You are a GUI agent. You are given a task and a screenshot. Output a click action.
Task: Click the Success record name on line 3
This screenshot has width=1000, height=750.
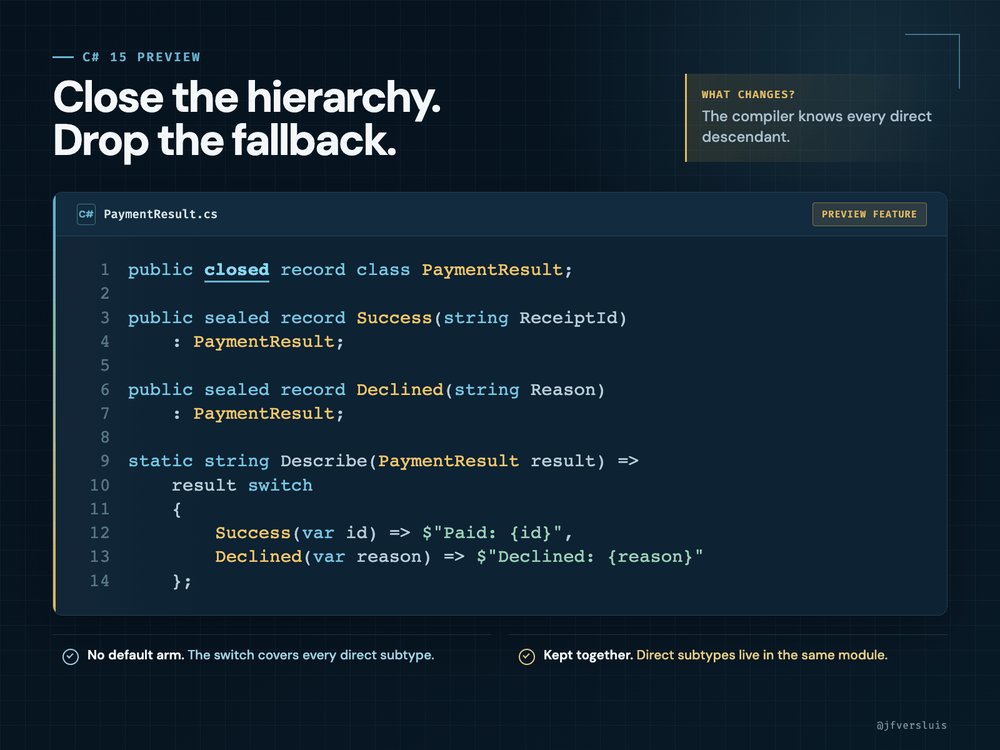click(x=394, y=318)
